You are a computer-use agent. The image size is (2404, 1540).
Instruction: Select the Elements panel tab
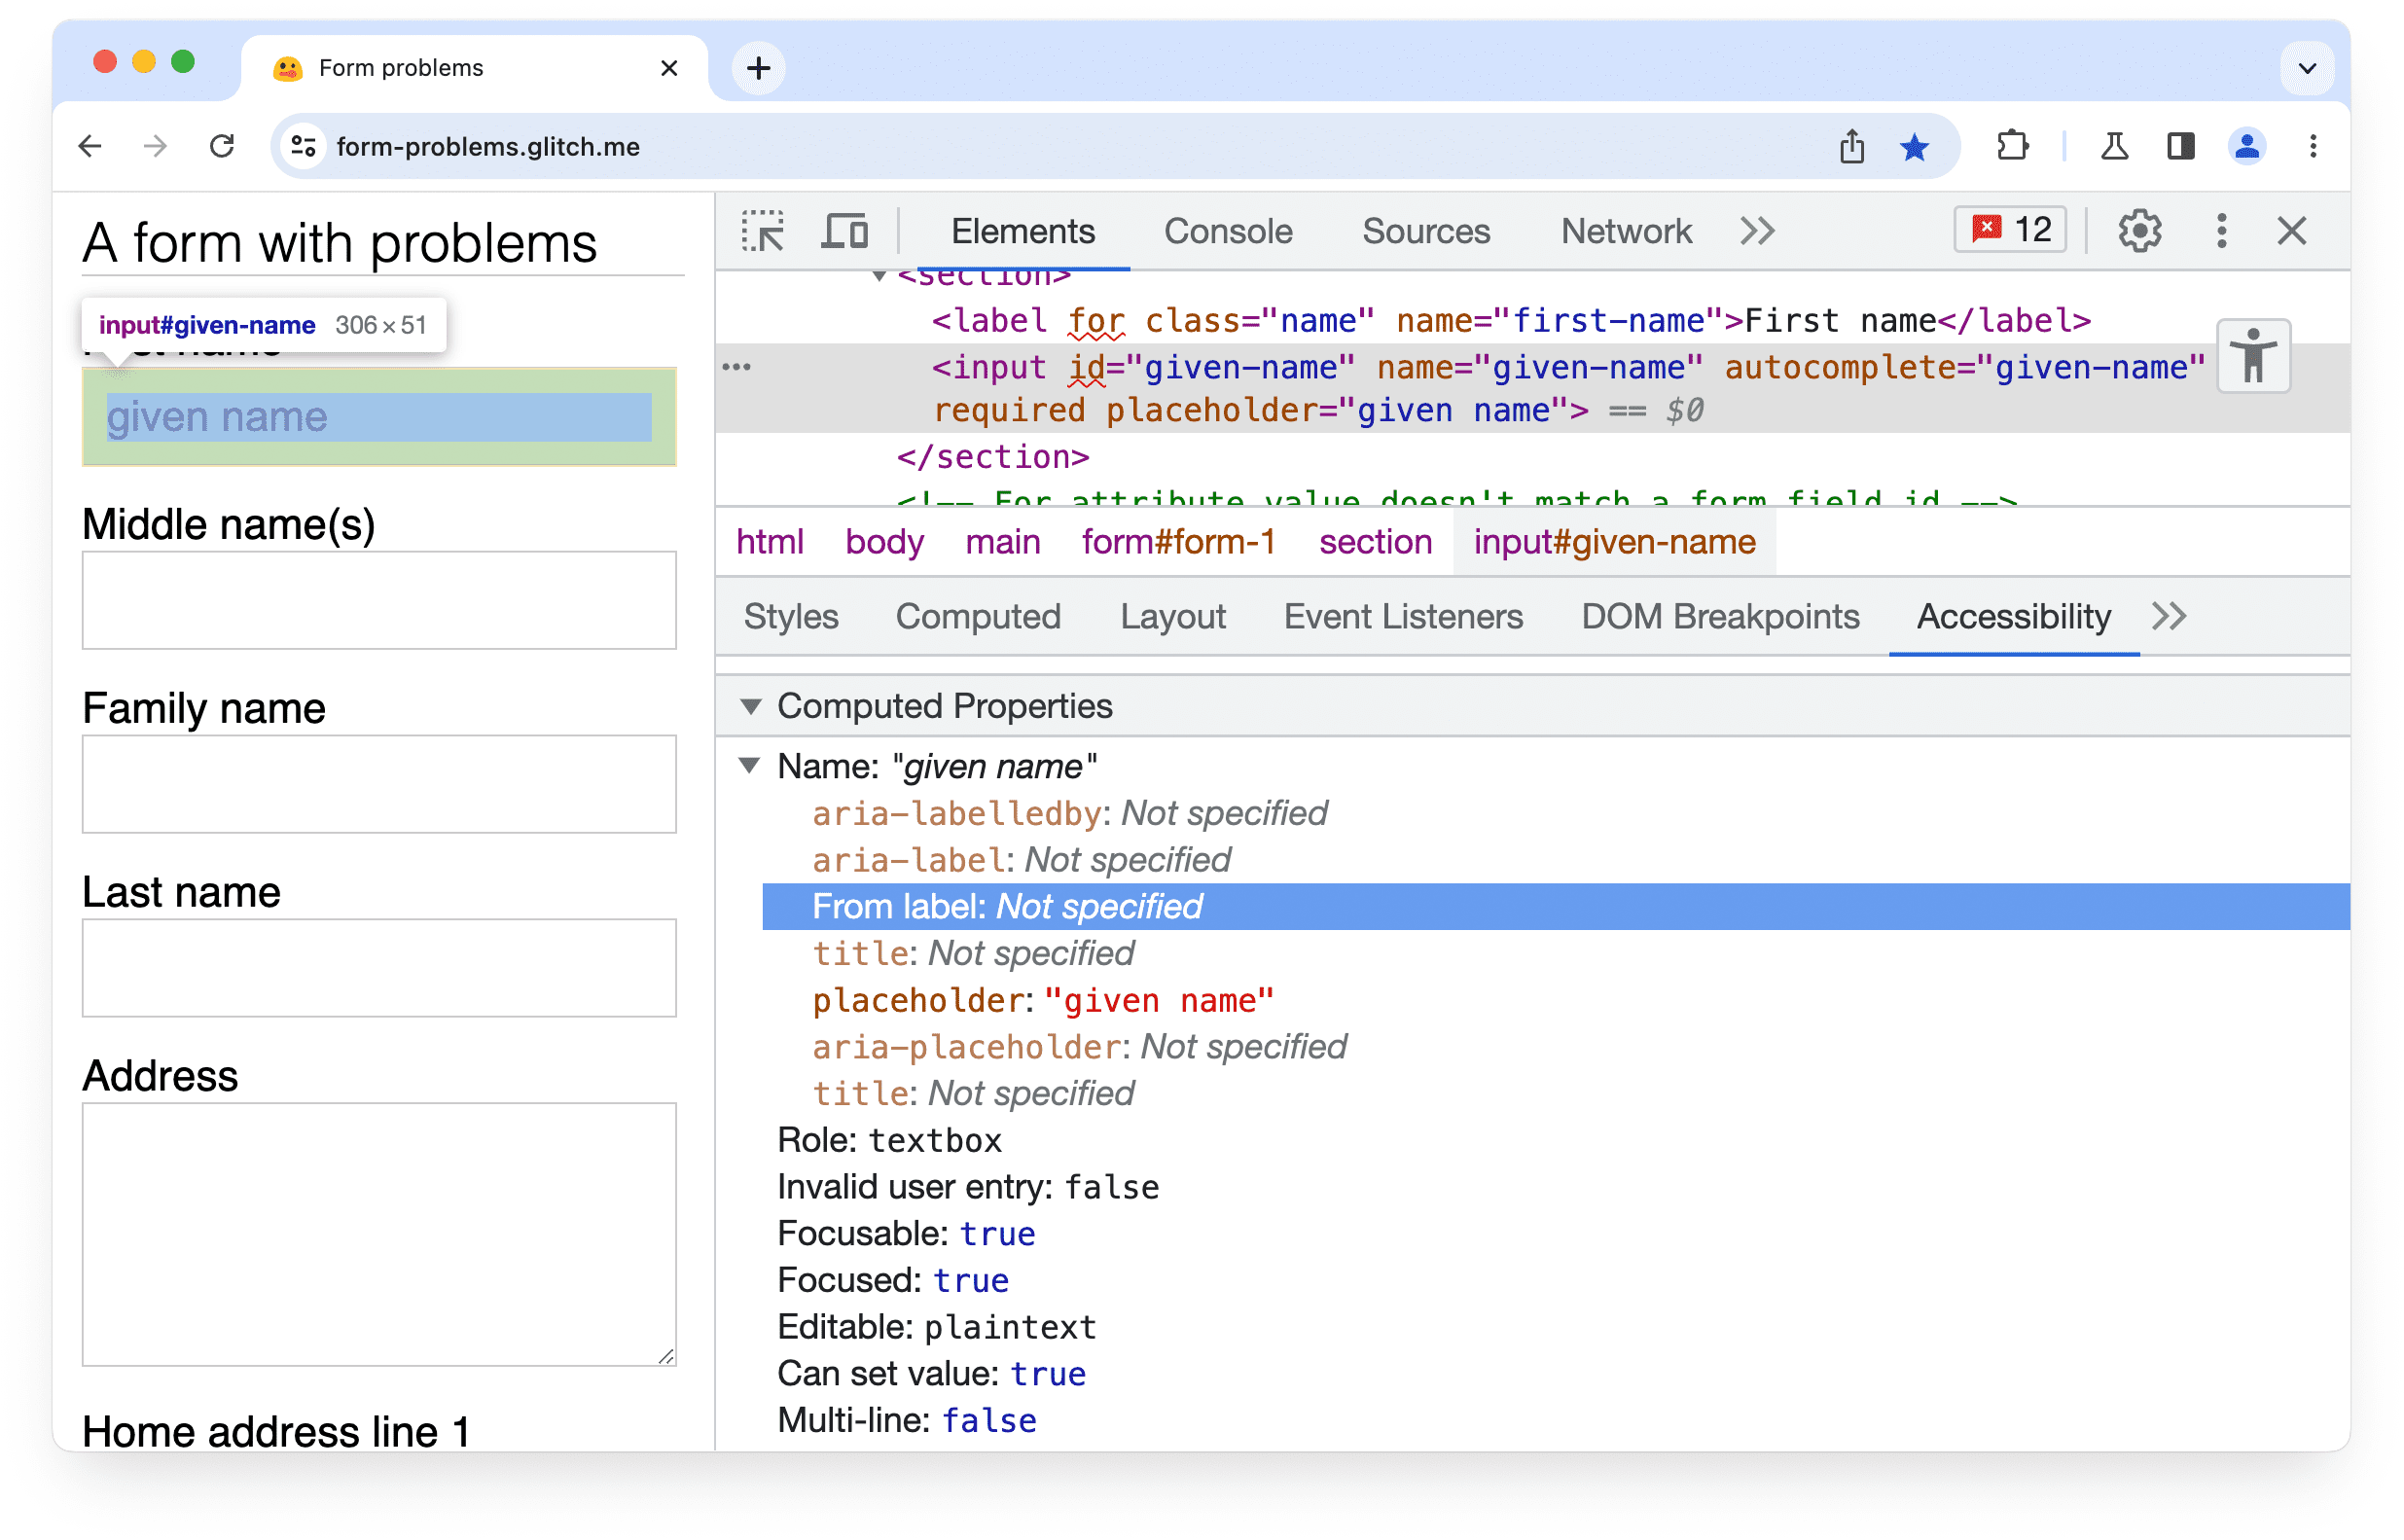tap(1023, 232)
